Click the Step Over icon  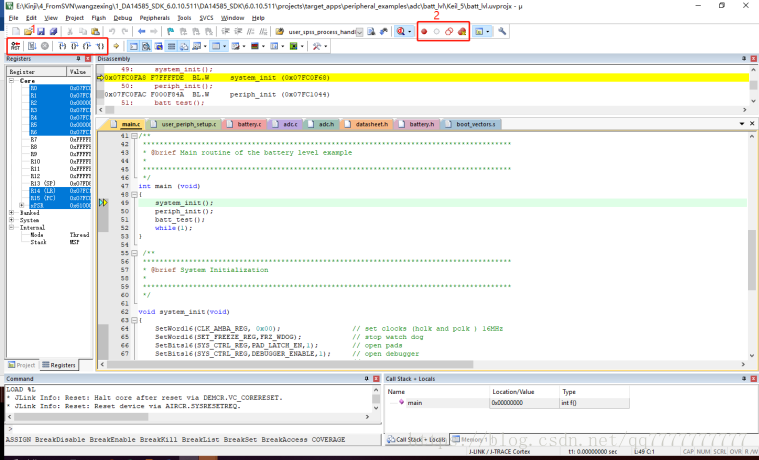pyautogui.click(x=75, y=46)
